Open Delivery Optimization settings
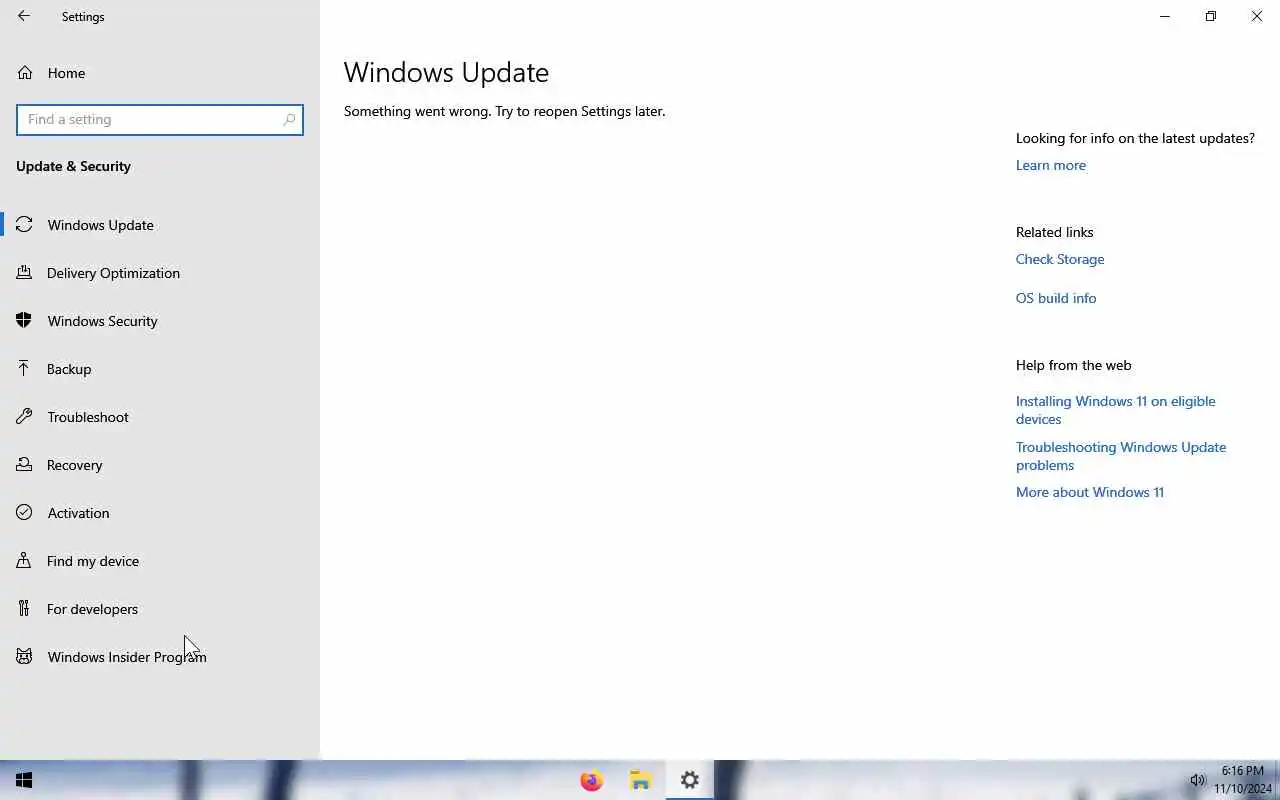This screenshot has height=800, width=1280. 160,273
